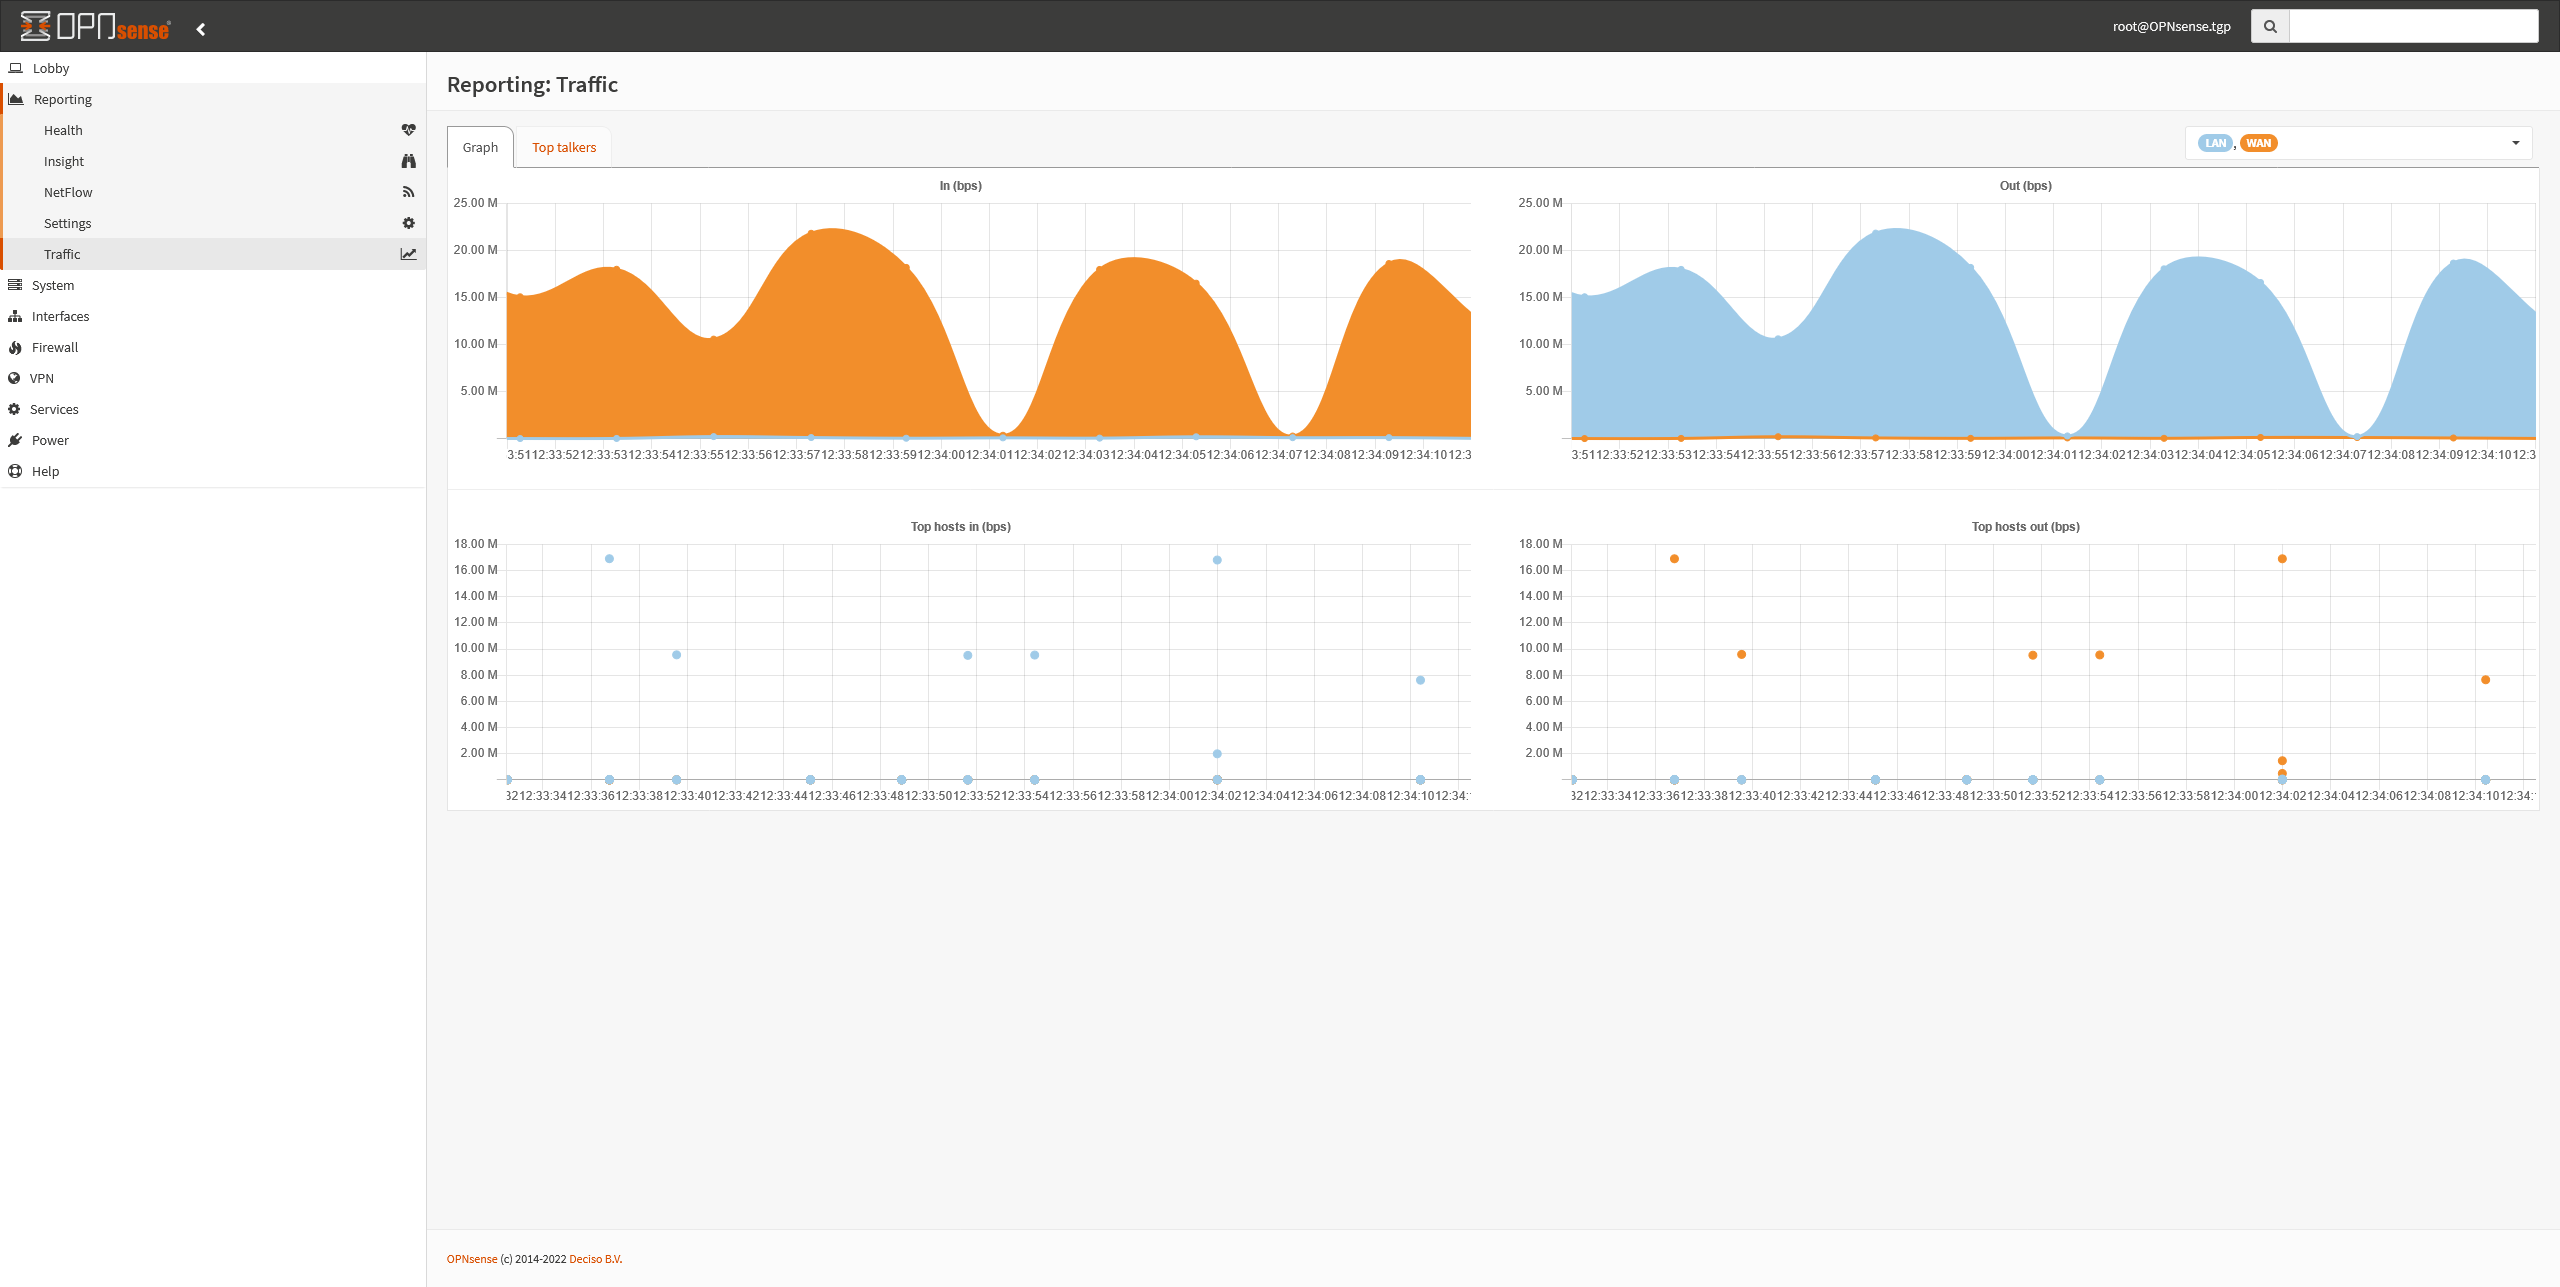Click the Power menu item
Viewport: 2560px width, 1287px height.
[49, 440]
